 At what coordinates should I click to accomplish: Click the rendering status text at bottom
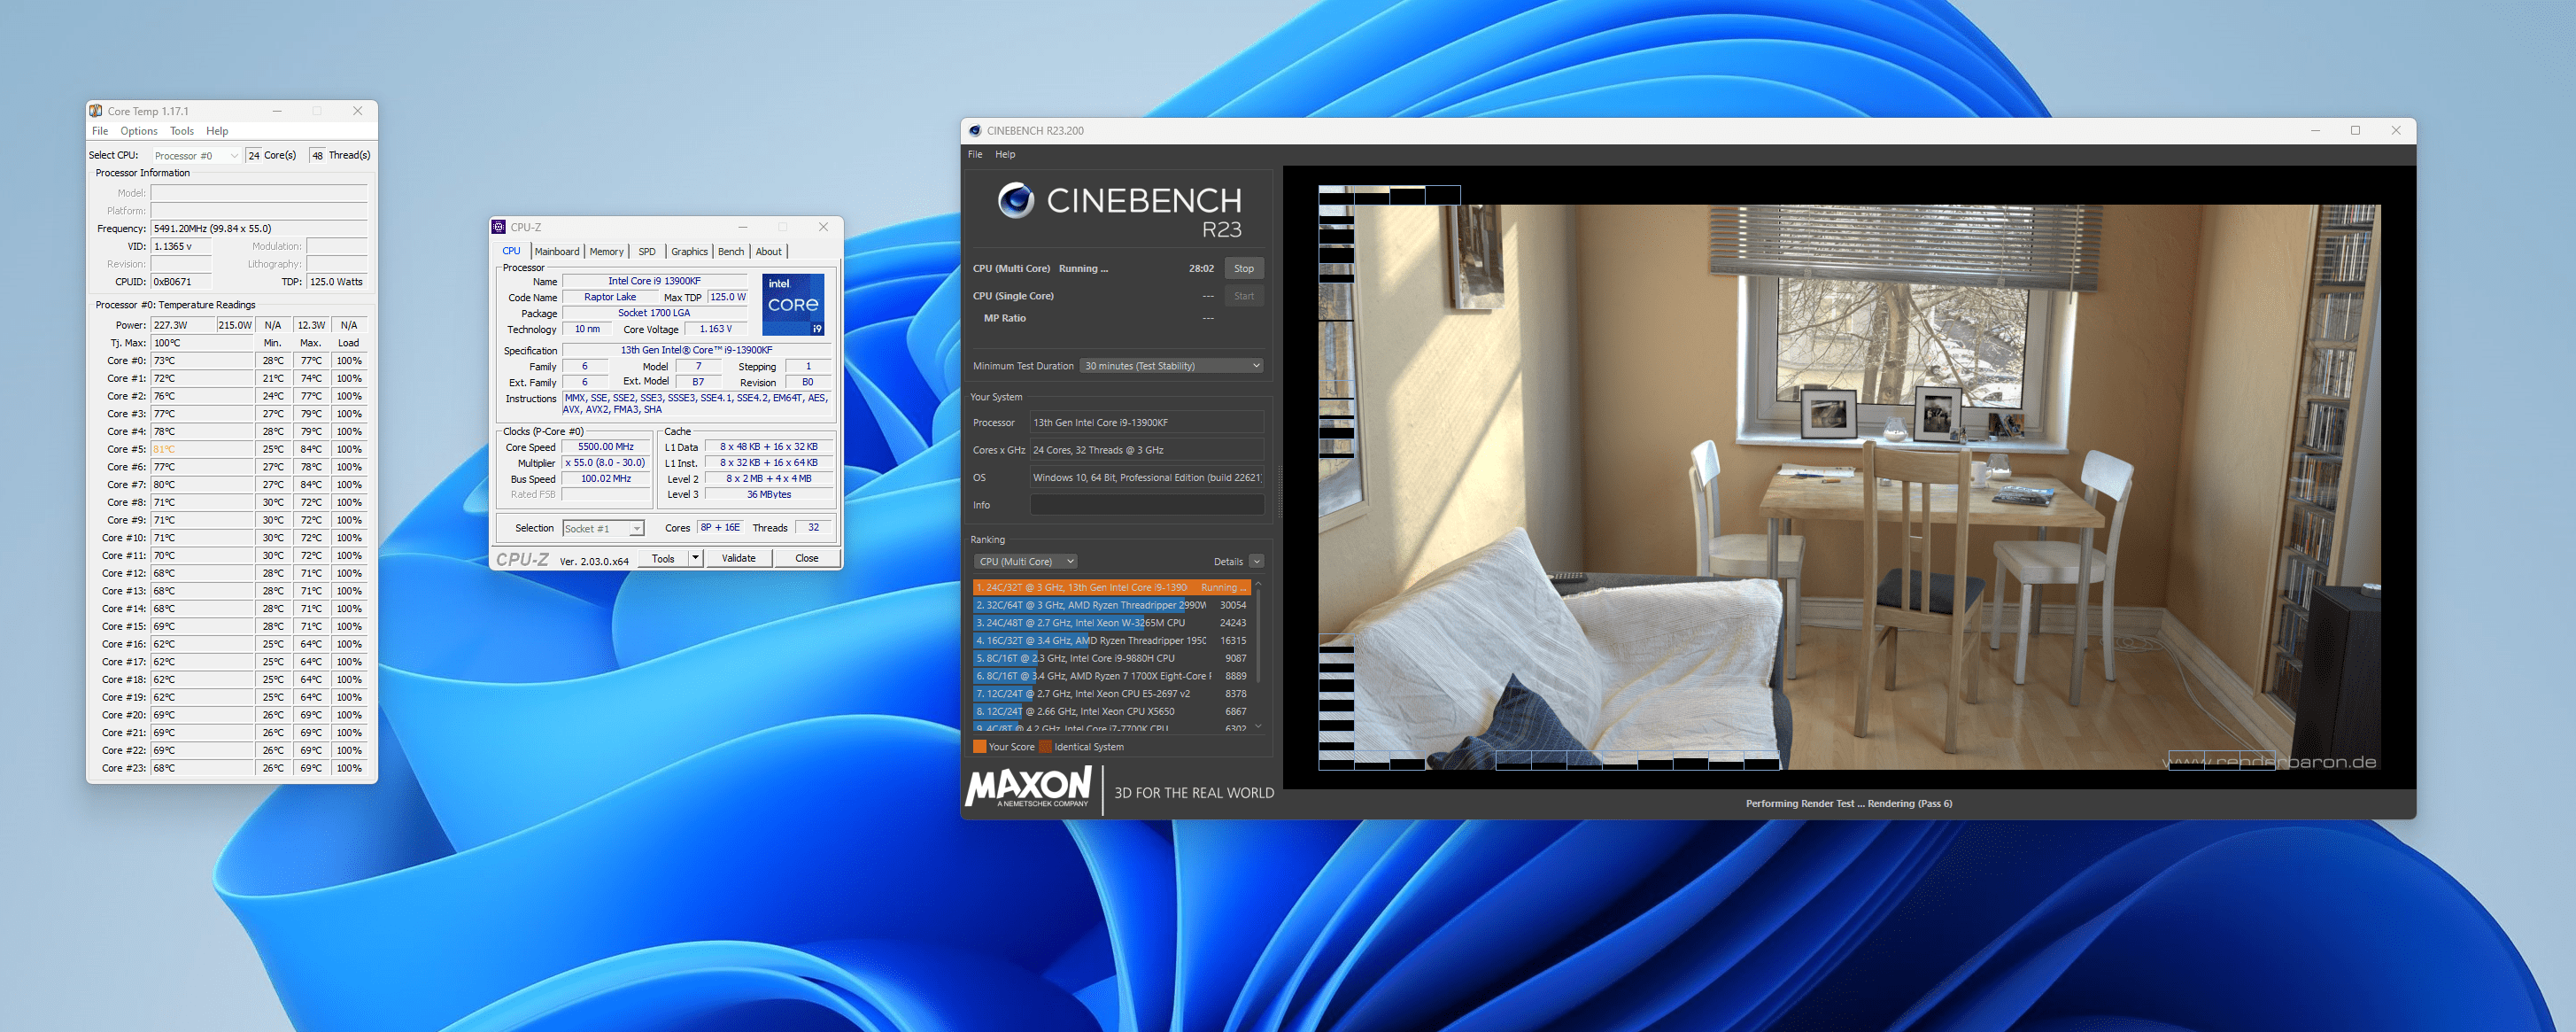coord(1849,804)
